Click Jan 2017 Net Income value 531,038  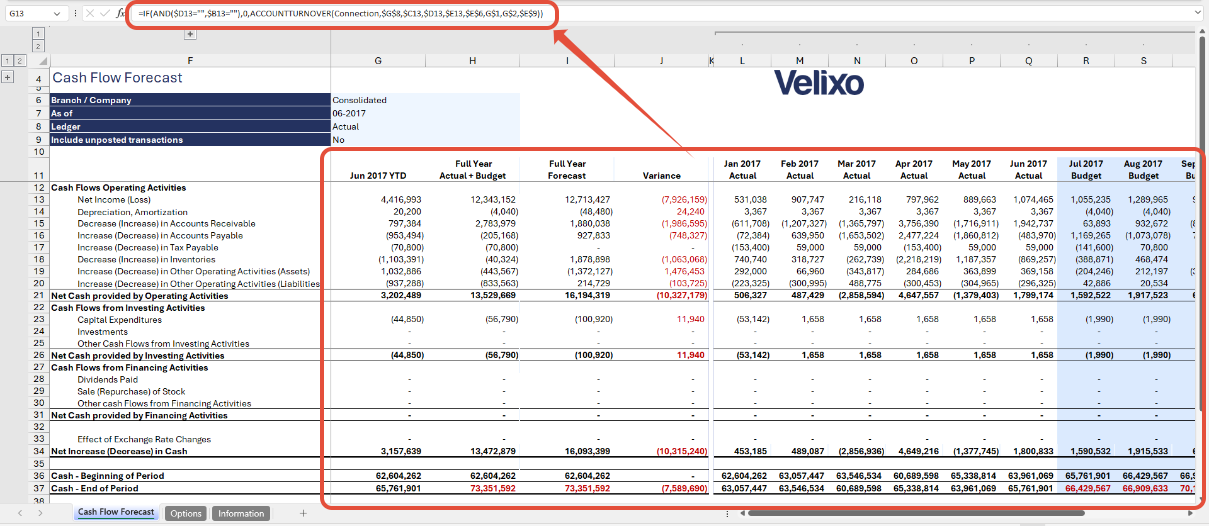(x=752, y=199)
